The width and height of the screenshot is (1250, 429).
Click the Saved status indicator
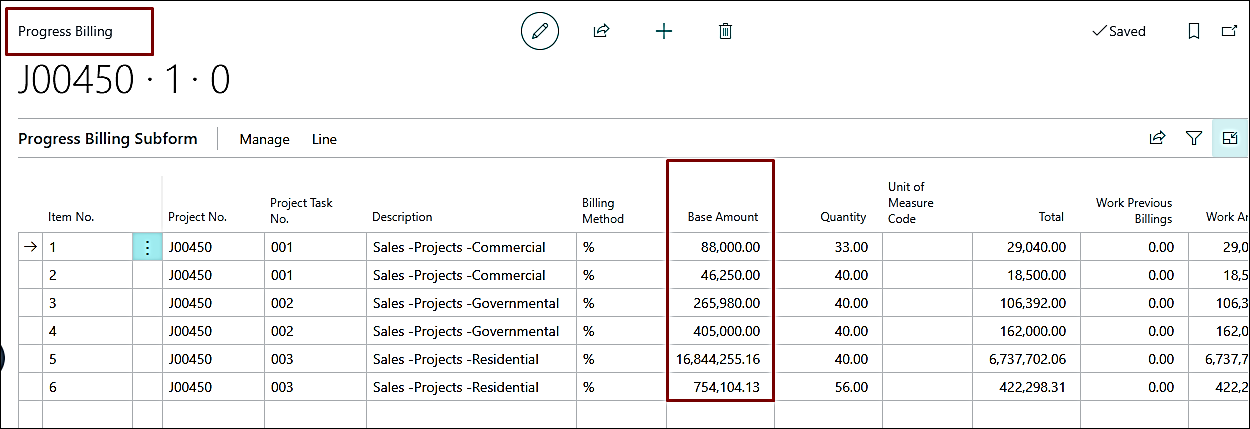[x=1118, y=31]
